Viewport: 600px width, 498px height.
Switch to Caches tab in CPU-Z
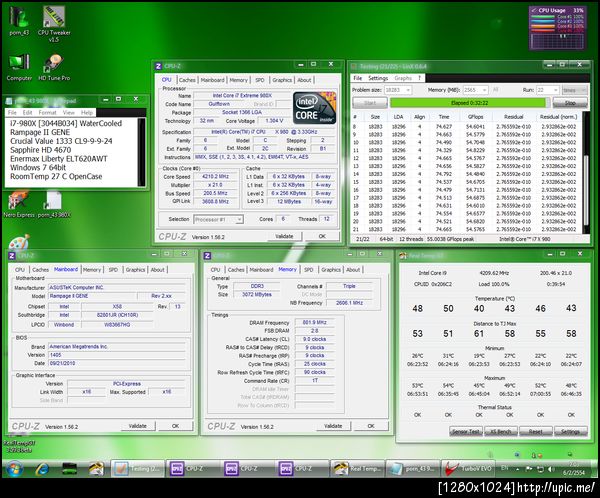coord(188,79)
